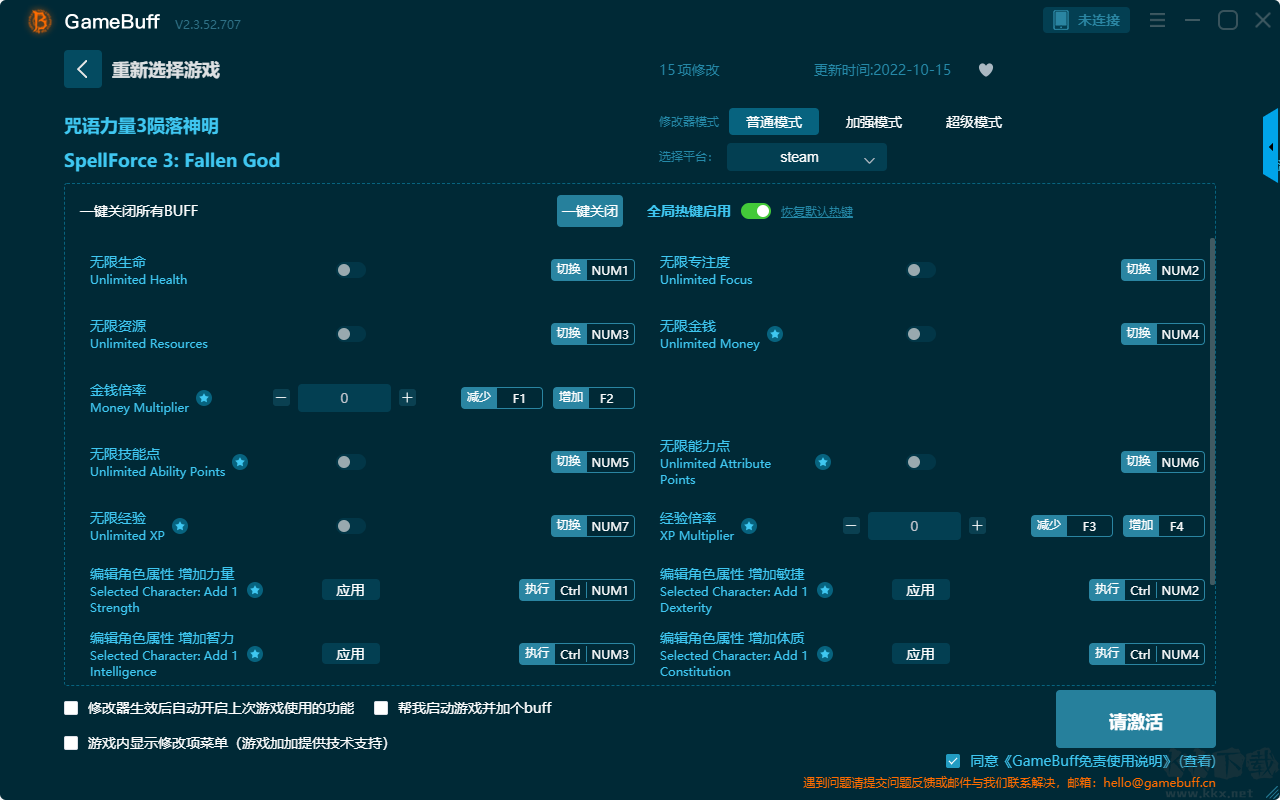Toggle Unlimited Health switch
Image resolution: width=1280 pixels, height=800 pixels.
(x=351, y=270)
